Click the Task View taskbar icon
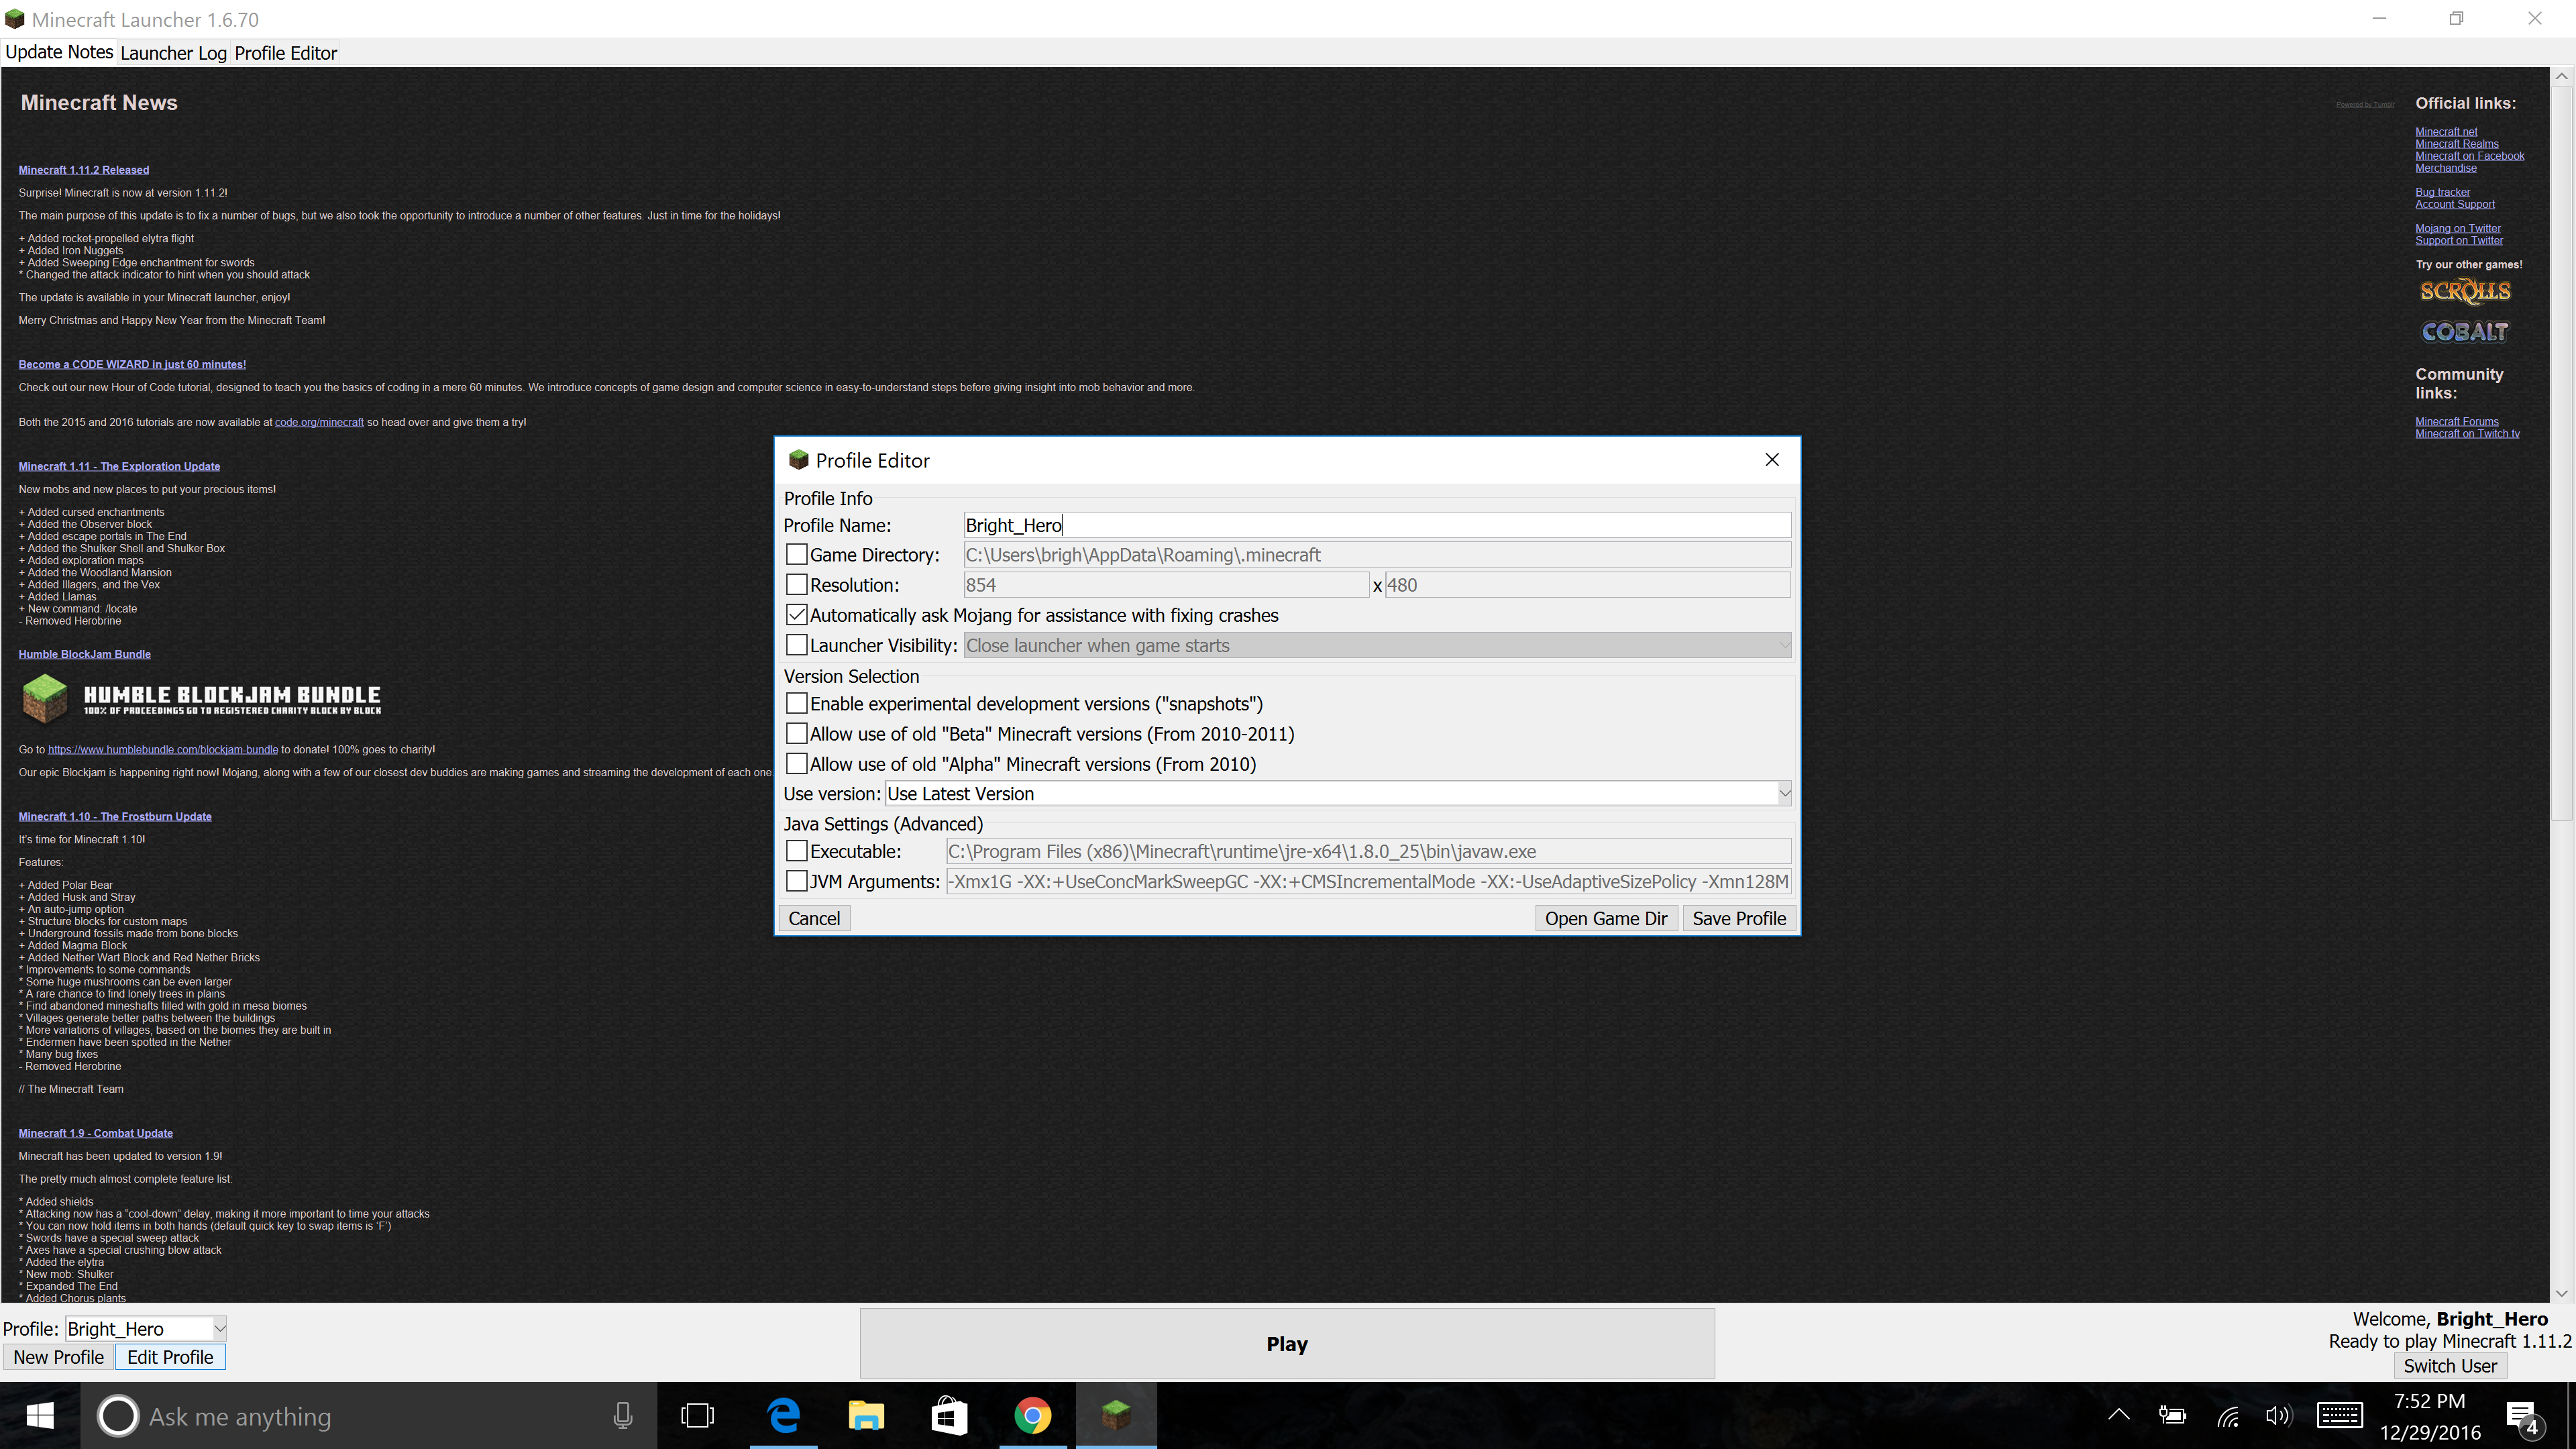This screenshot has width=2576, height=1449. tap(697, 1416)
